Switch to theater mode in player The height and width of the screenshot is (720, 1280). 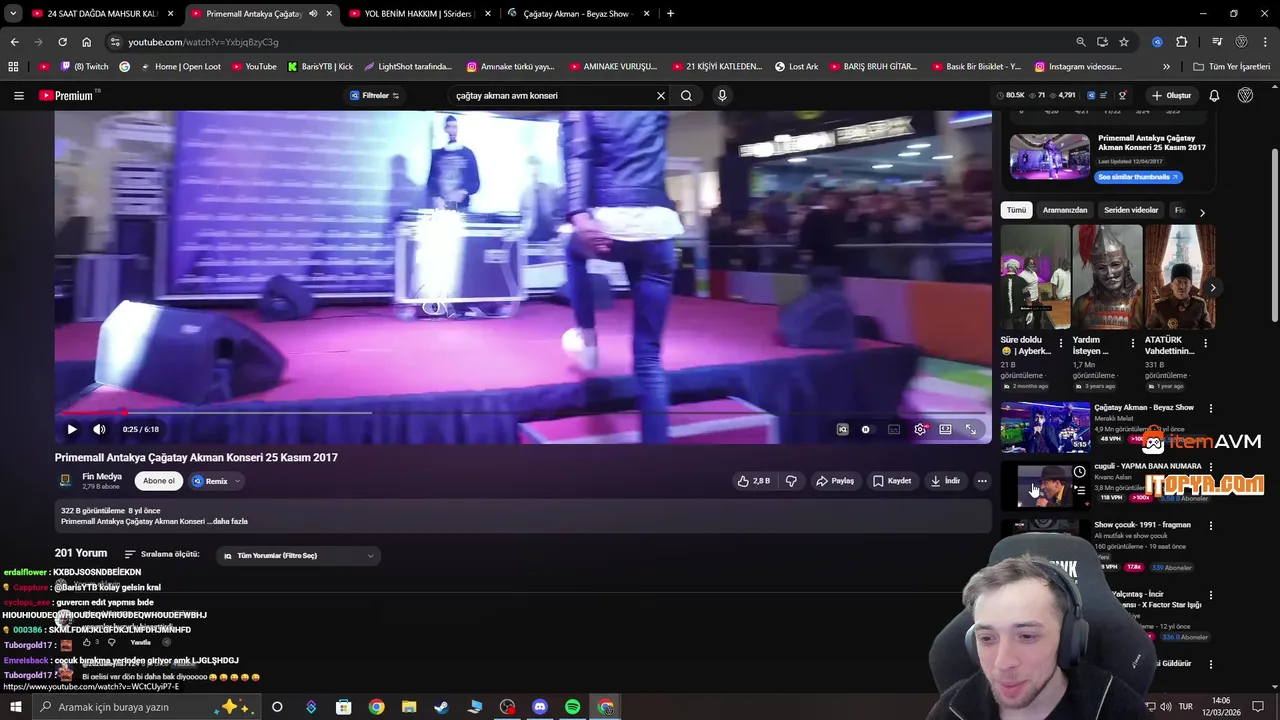coord(945,429)
